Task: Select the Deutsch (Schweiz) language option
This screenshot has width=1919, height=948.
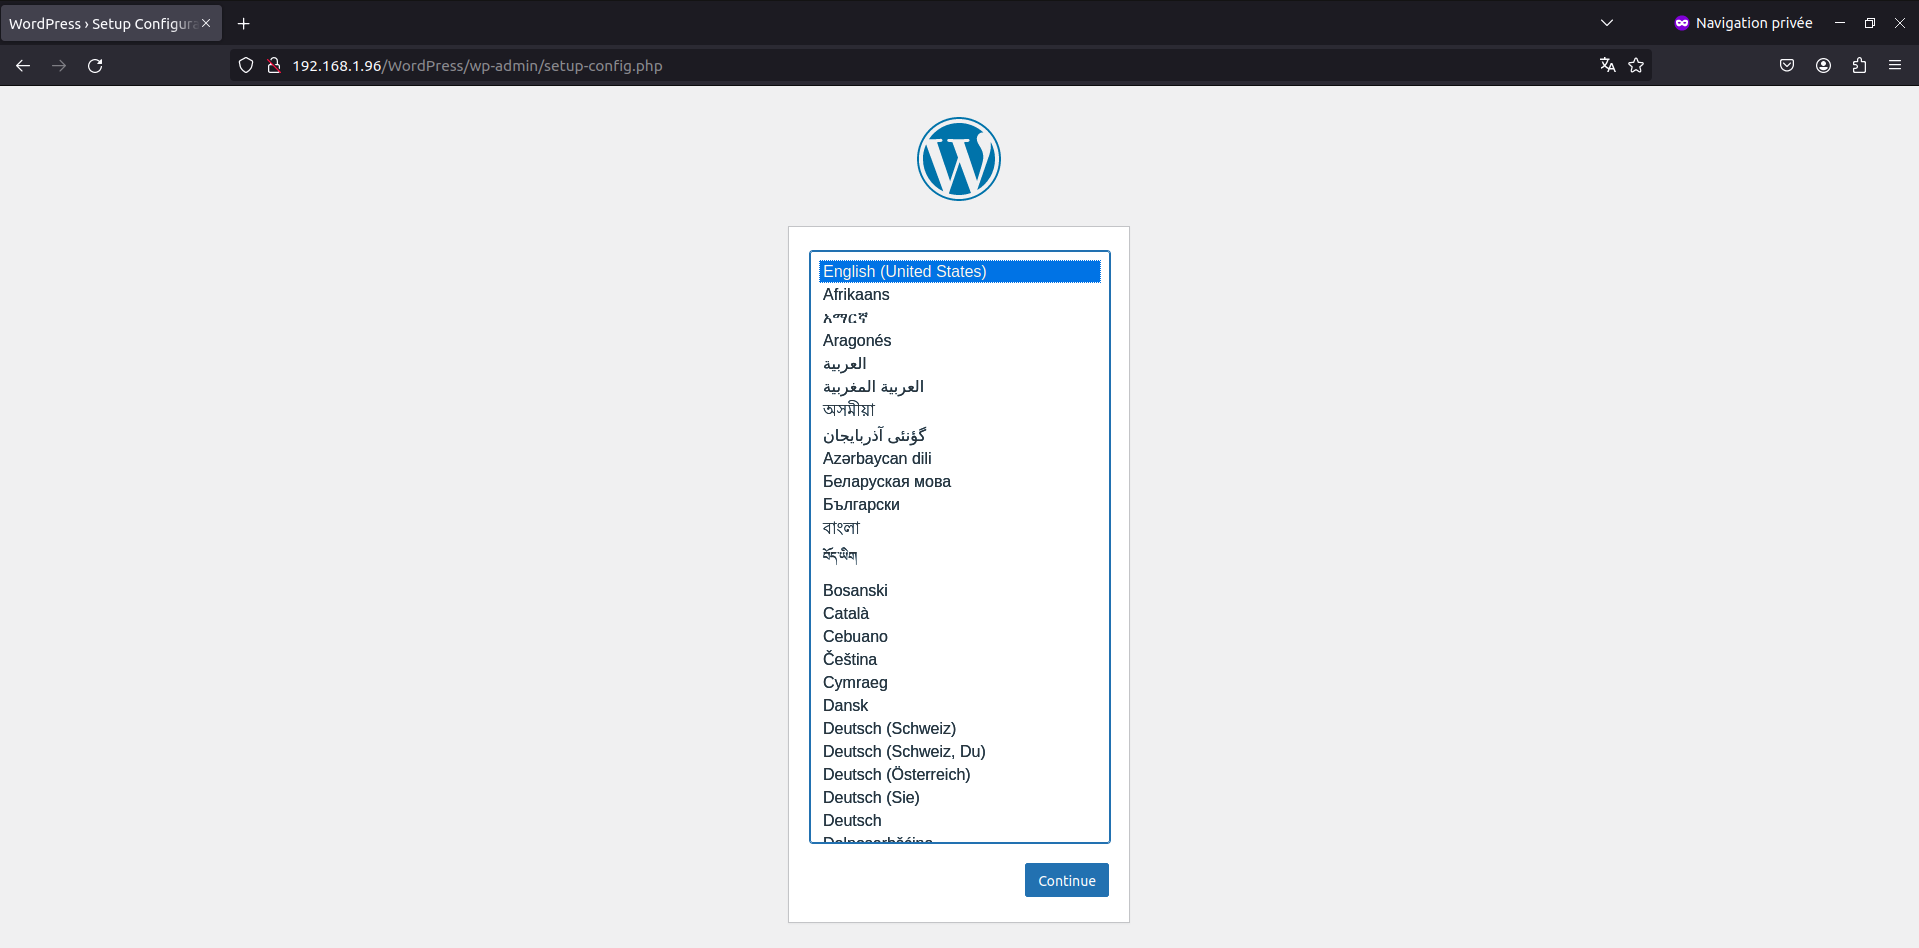Action: click(x=889, y=728)
